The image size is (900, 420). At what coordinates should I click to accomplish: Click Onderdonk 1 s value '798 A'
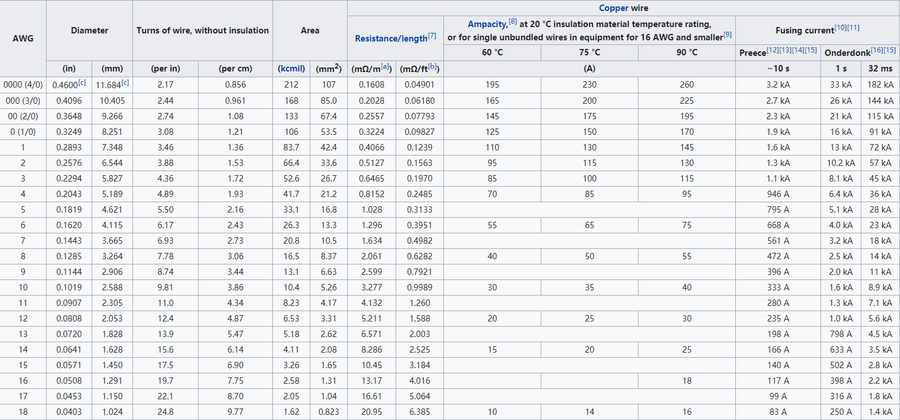pyautogui.click(x=841, y=335)
